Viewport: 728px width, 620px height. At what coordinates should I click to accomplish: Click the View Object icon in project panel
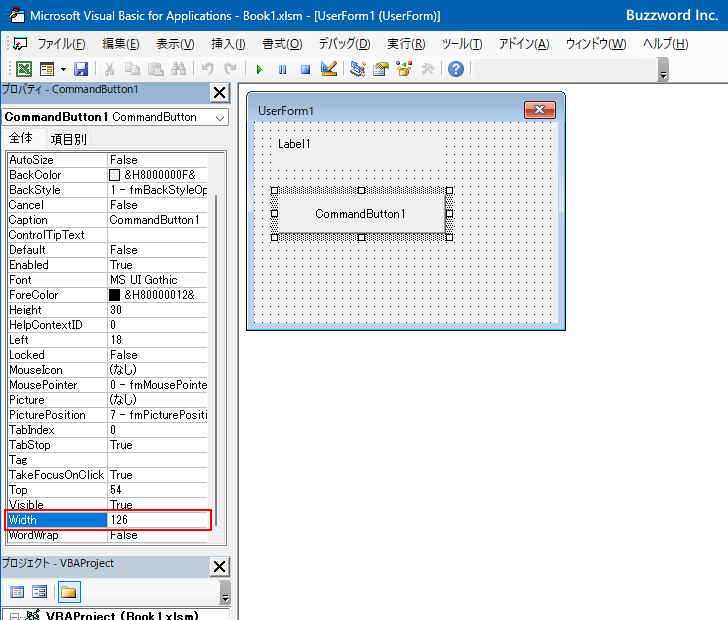(40, 592)
